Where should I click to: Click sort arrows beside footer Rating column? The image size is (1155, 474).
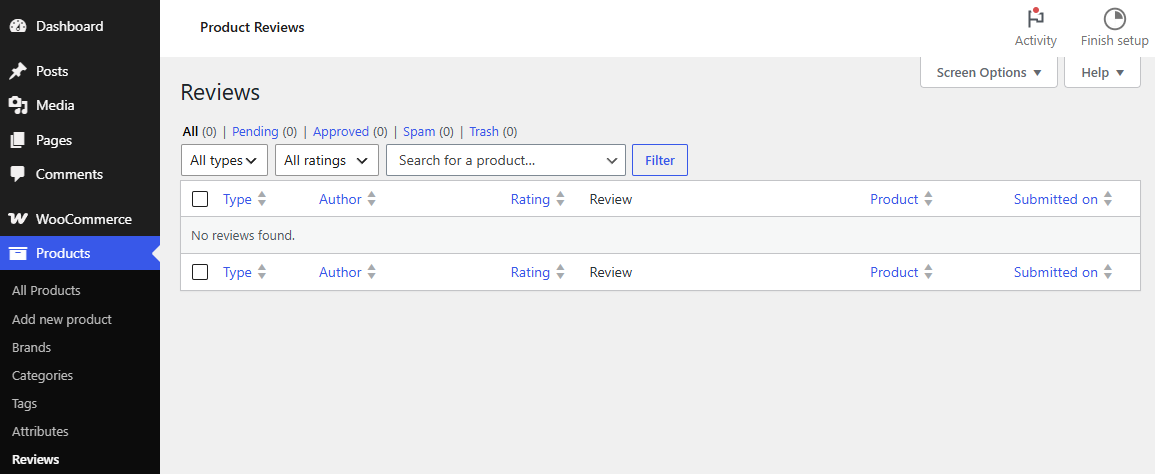point(560,272)
